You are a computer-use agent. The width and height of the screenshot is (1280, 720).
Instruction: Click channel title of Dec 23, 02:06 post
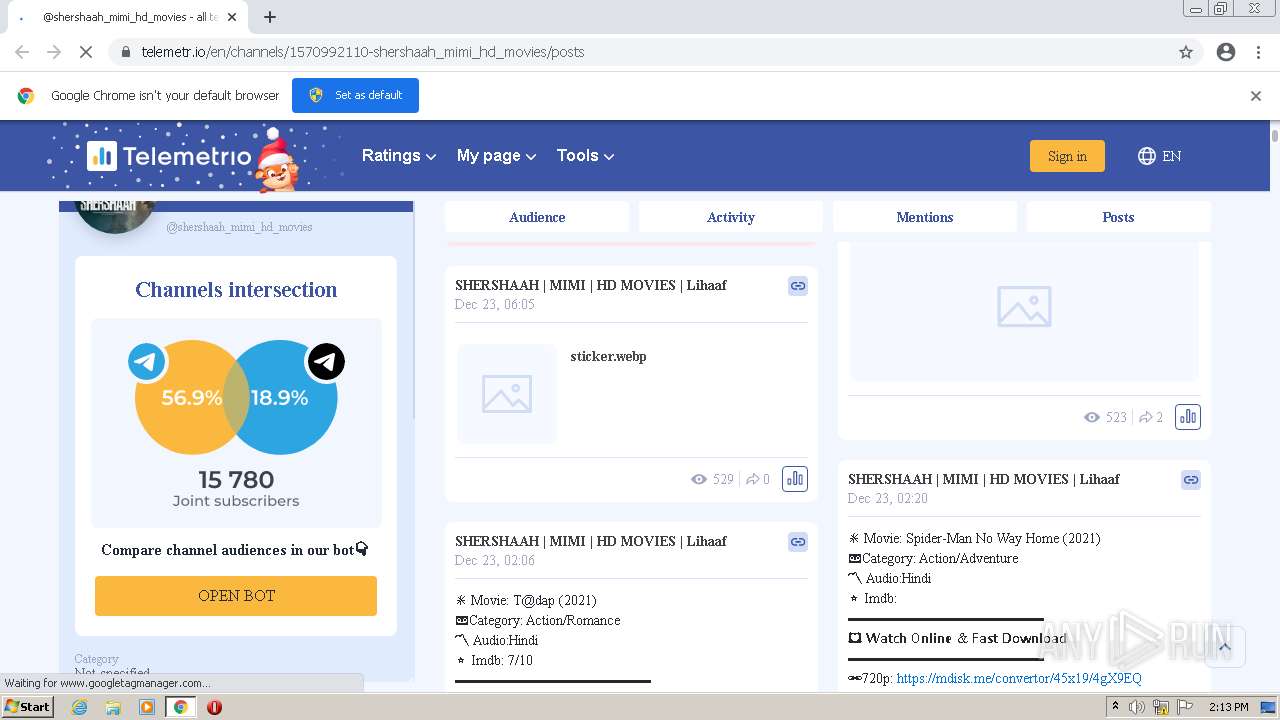click(590, 541)
